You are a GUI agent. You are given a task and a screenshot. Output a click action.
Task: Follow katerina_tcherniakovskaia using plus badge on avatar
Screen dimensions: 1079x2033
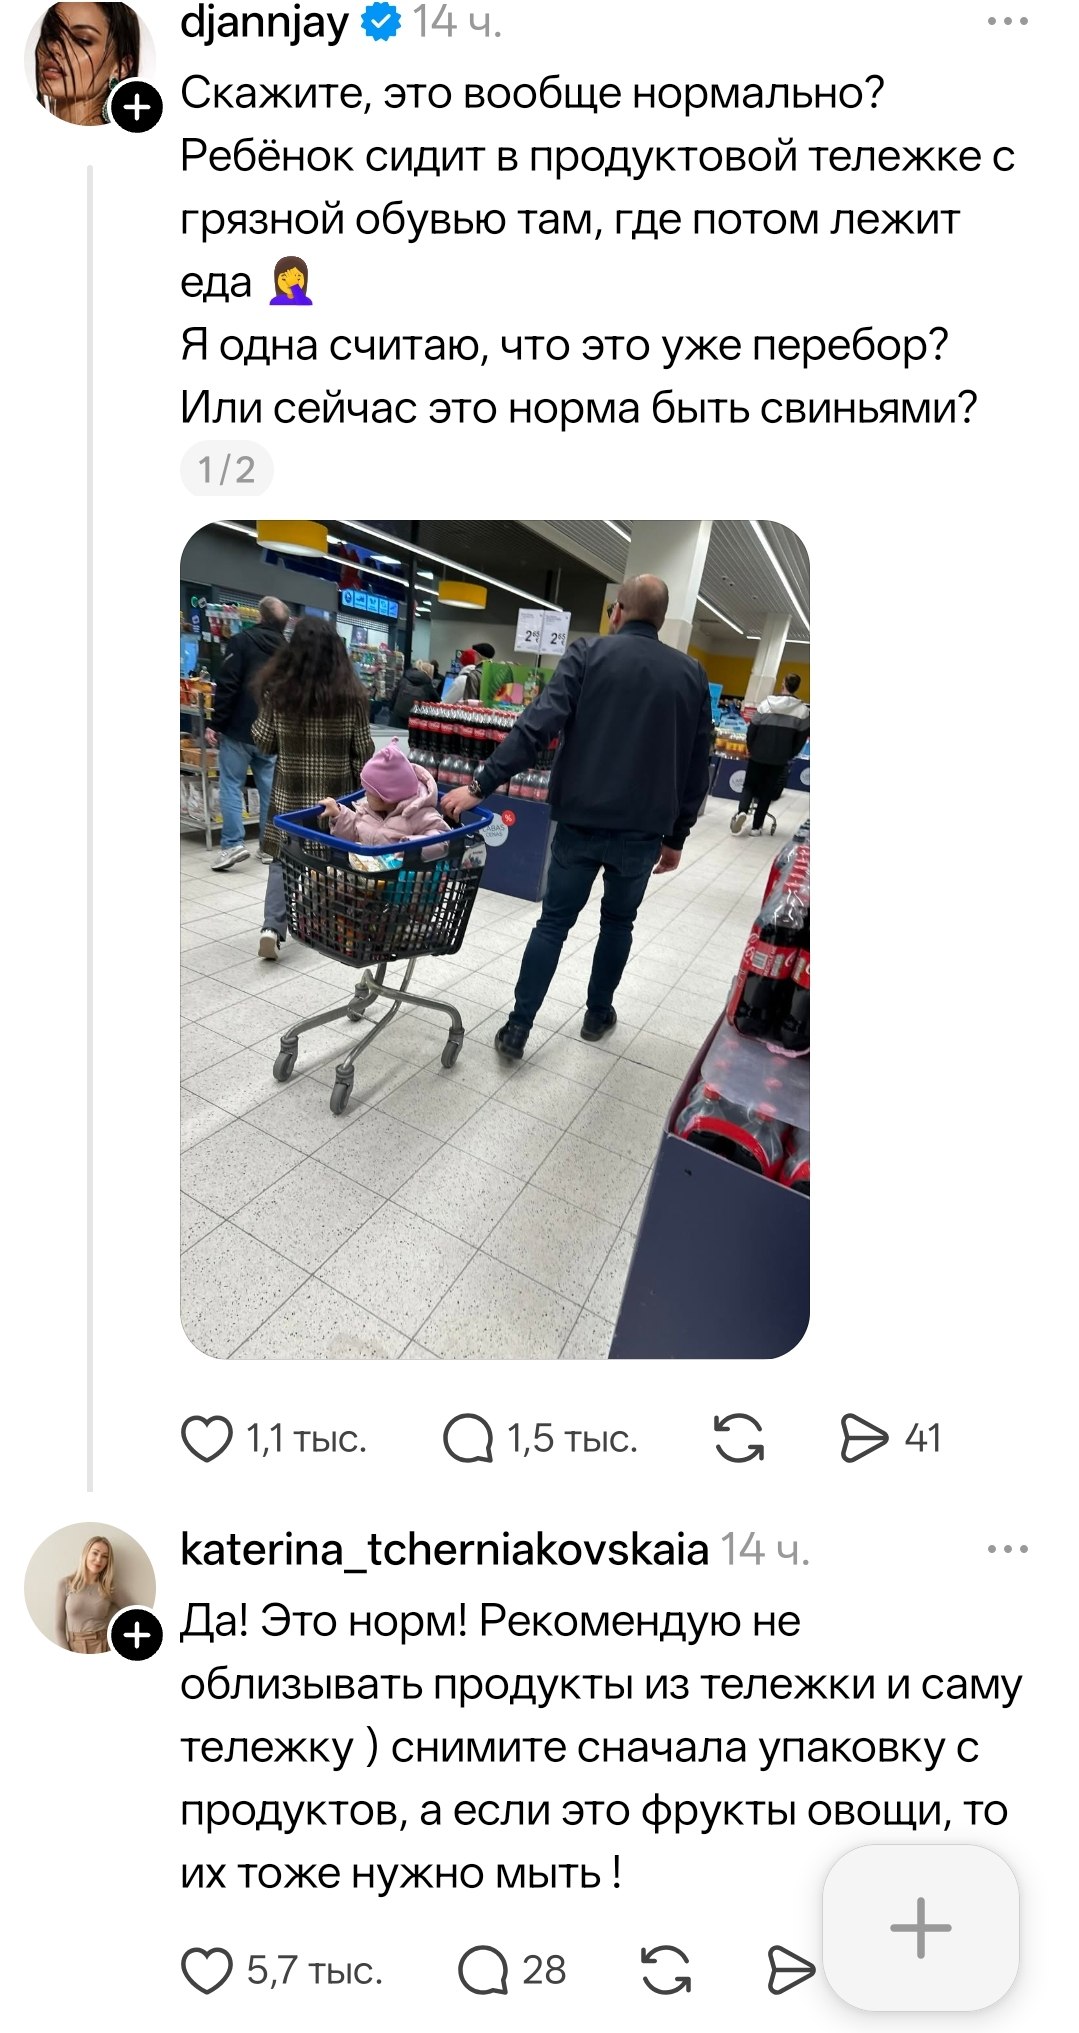tap(136, 1635)
